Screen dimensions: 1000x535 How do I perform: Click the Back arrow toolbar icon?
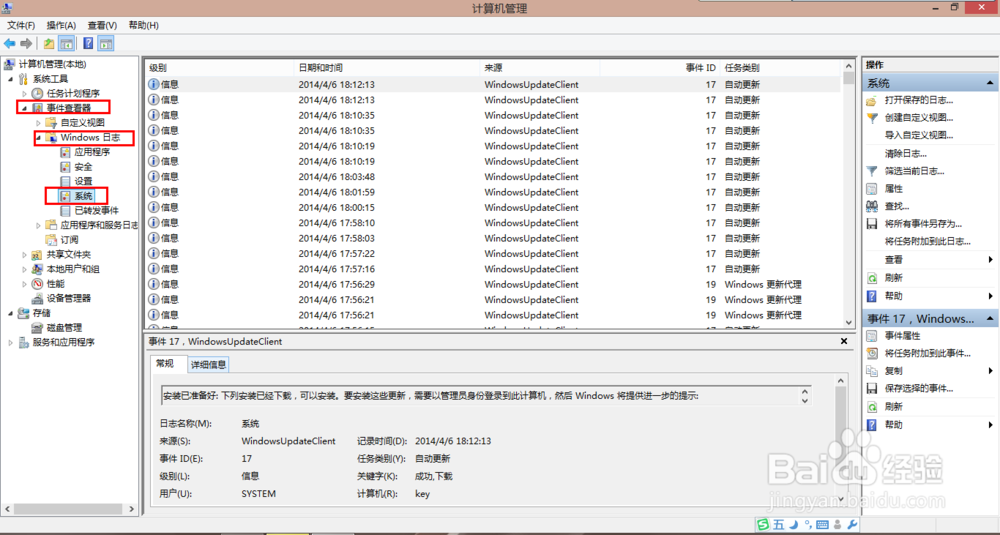(10, 43)
